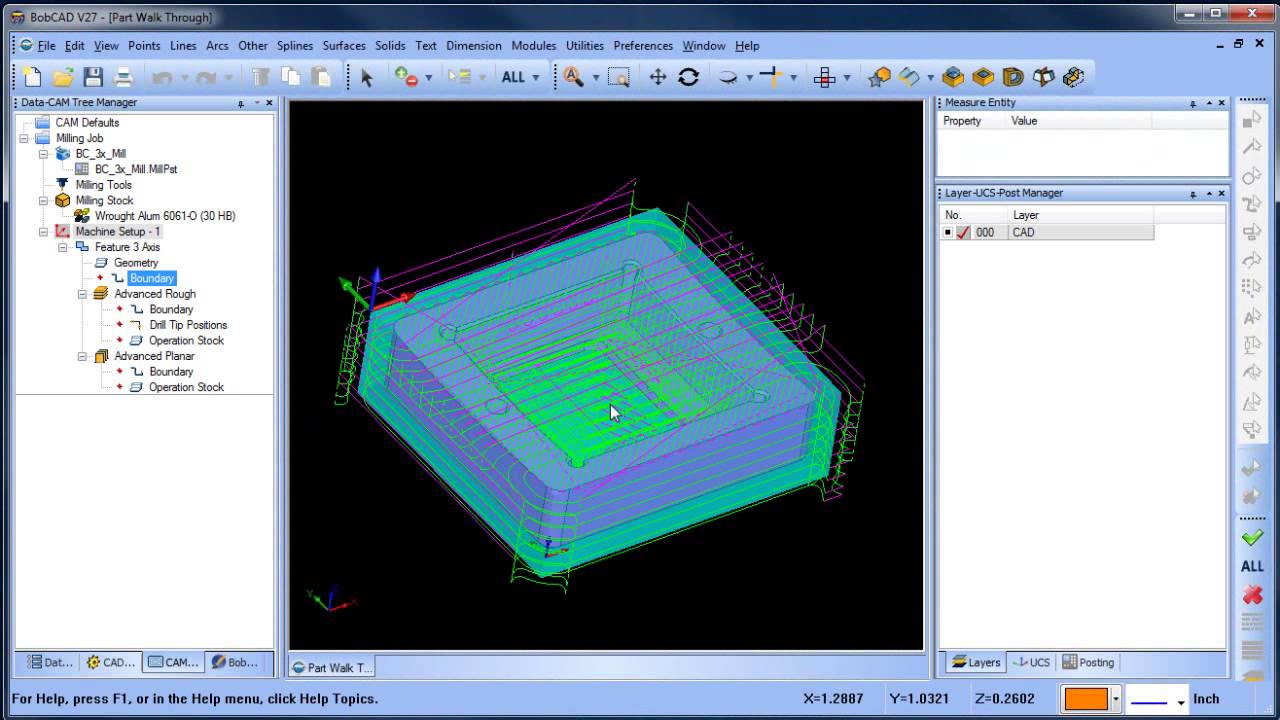Viewport: 1280px width, 720px height.
Task: Click the Save floppy disk icon
Action: click(x=93, y=77)
